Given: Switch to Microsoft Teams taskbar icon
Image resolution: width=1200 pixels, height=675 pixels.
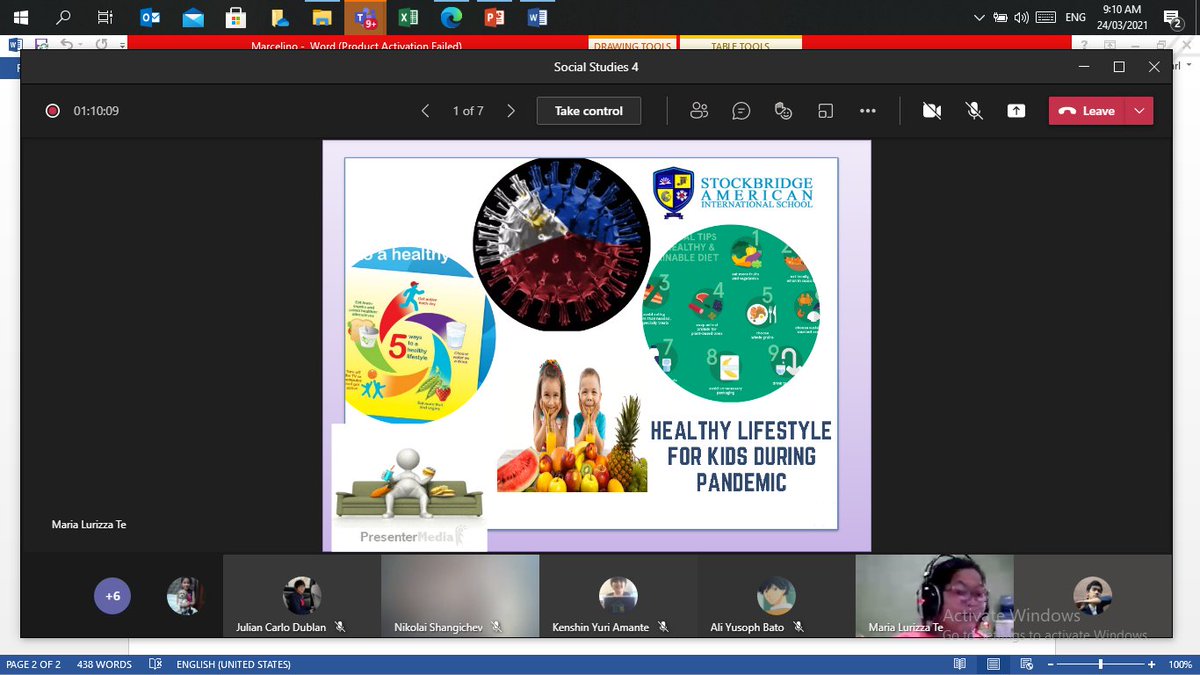Looking at the screenshot, I should 364,17.
